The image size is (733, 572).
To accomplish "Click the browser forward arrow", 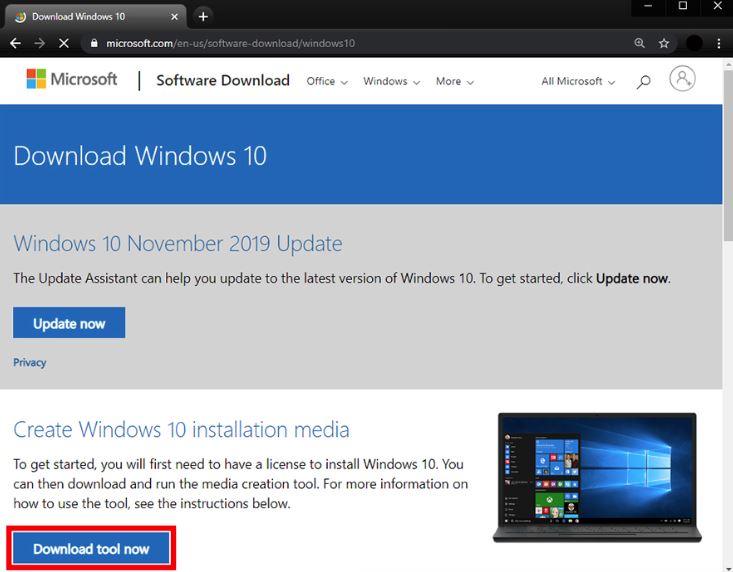I will [x=40, y=43].
